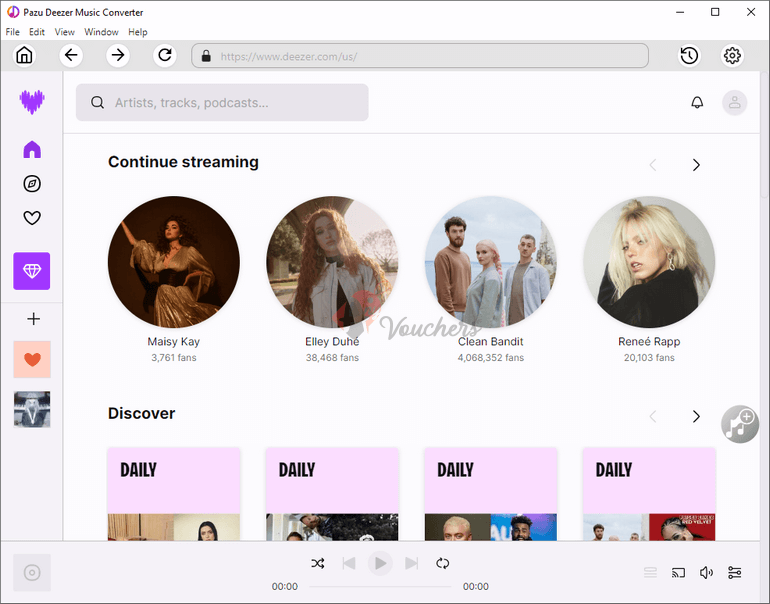Open Reneé Rapp artist picture
The image size is (770, 604).
coord(649,262)
